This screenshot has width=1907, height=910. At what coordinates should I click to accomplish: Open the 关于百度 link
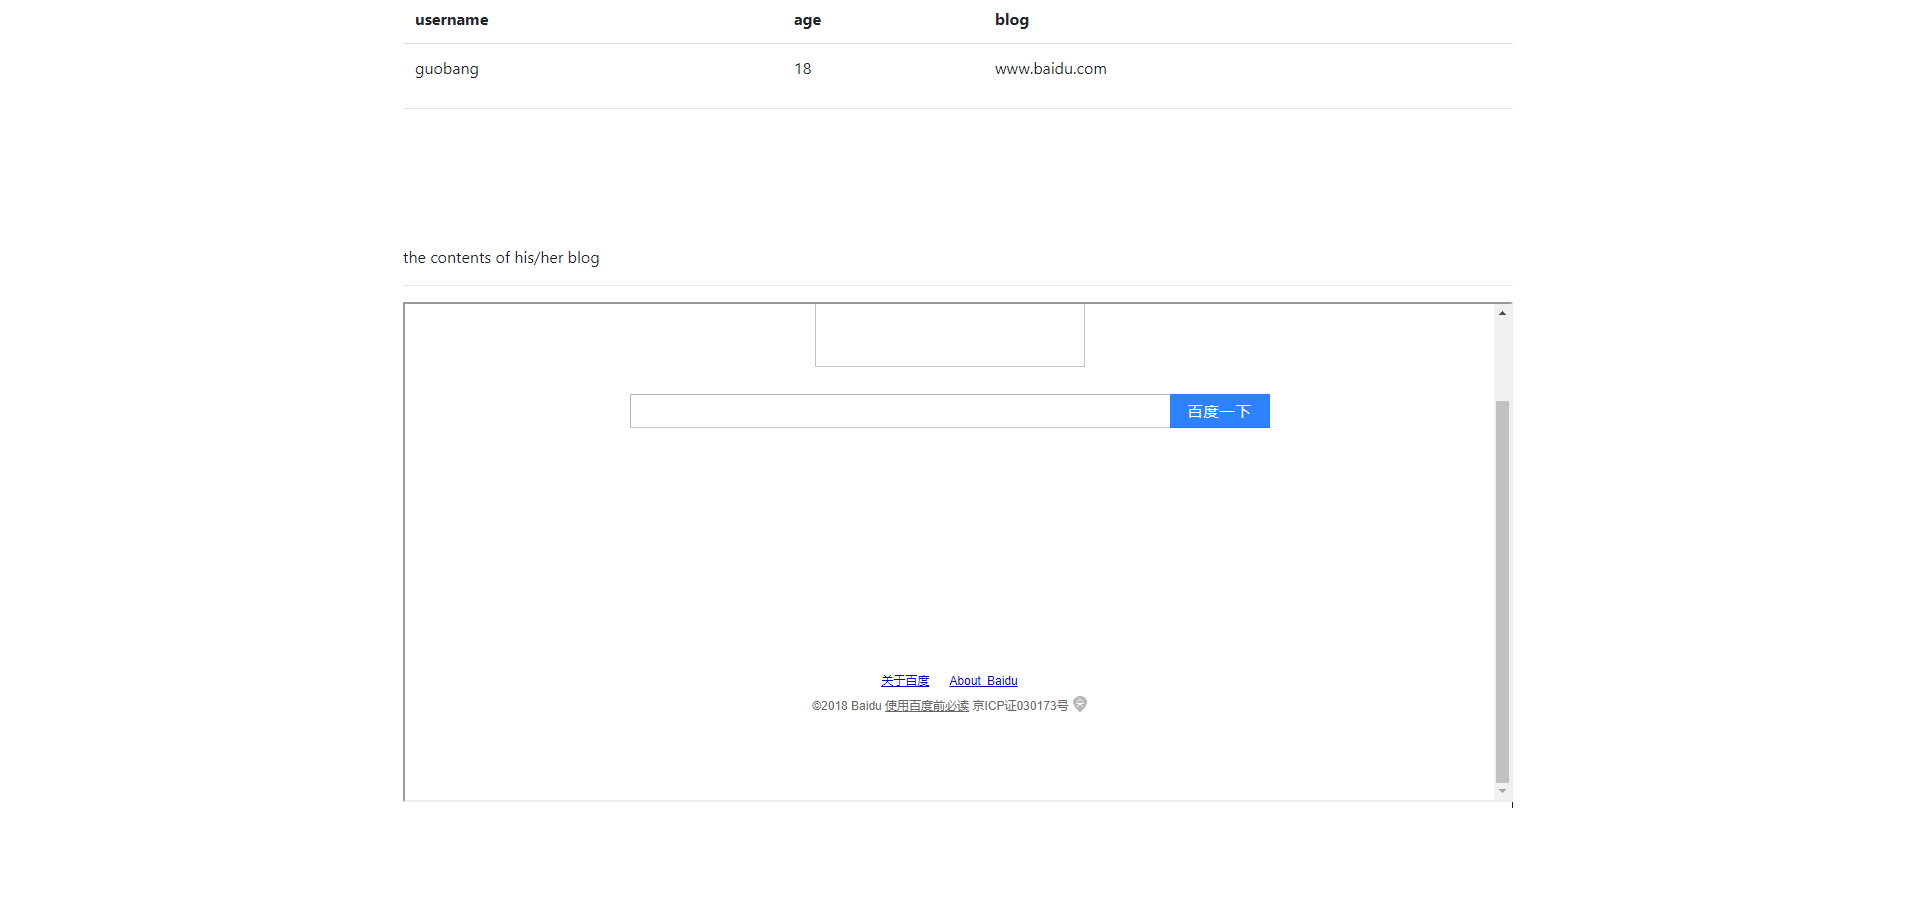(905, 681)
